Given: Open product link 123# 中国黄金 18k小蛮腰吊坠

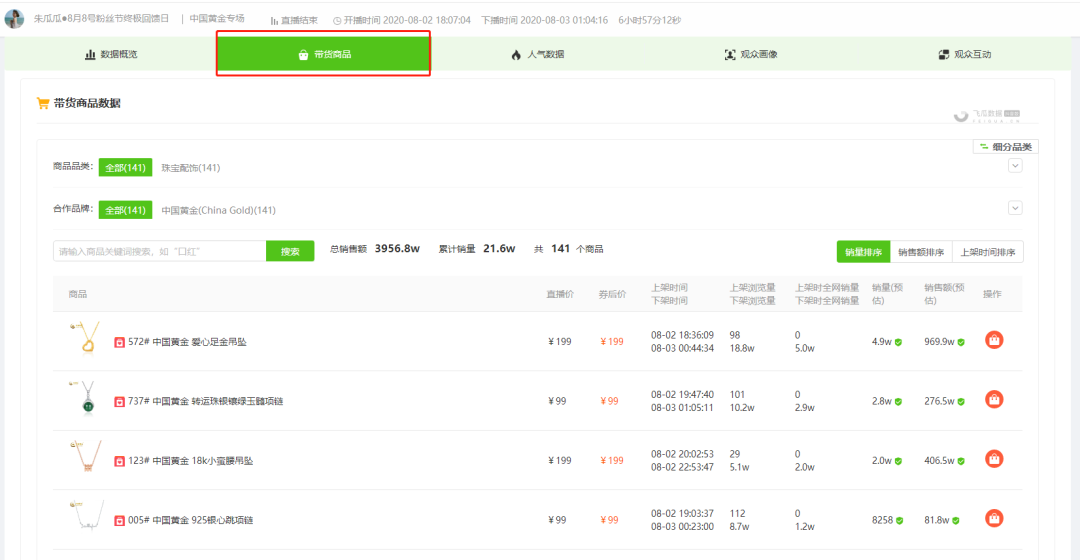Looking at the screenshot, I should tap(191, 461).
